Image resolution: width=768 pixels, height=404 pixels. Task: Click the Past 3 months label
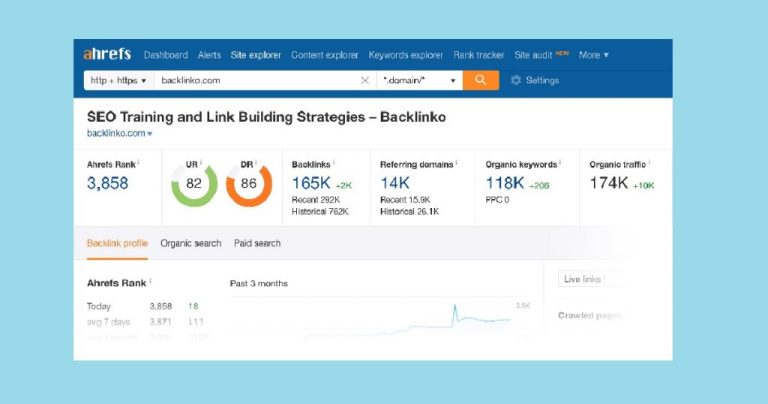pyautogui.click(x=259, y=284)
